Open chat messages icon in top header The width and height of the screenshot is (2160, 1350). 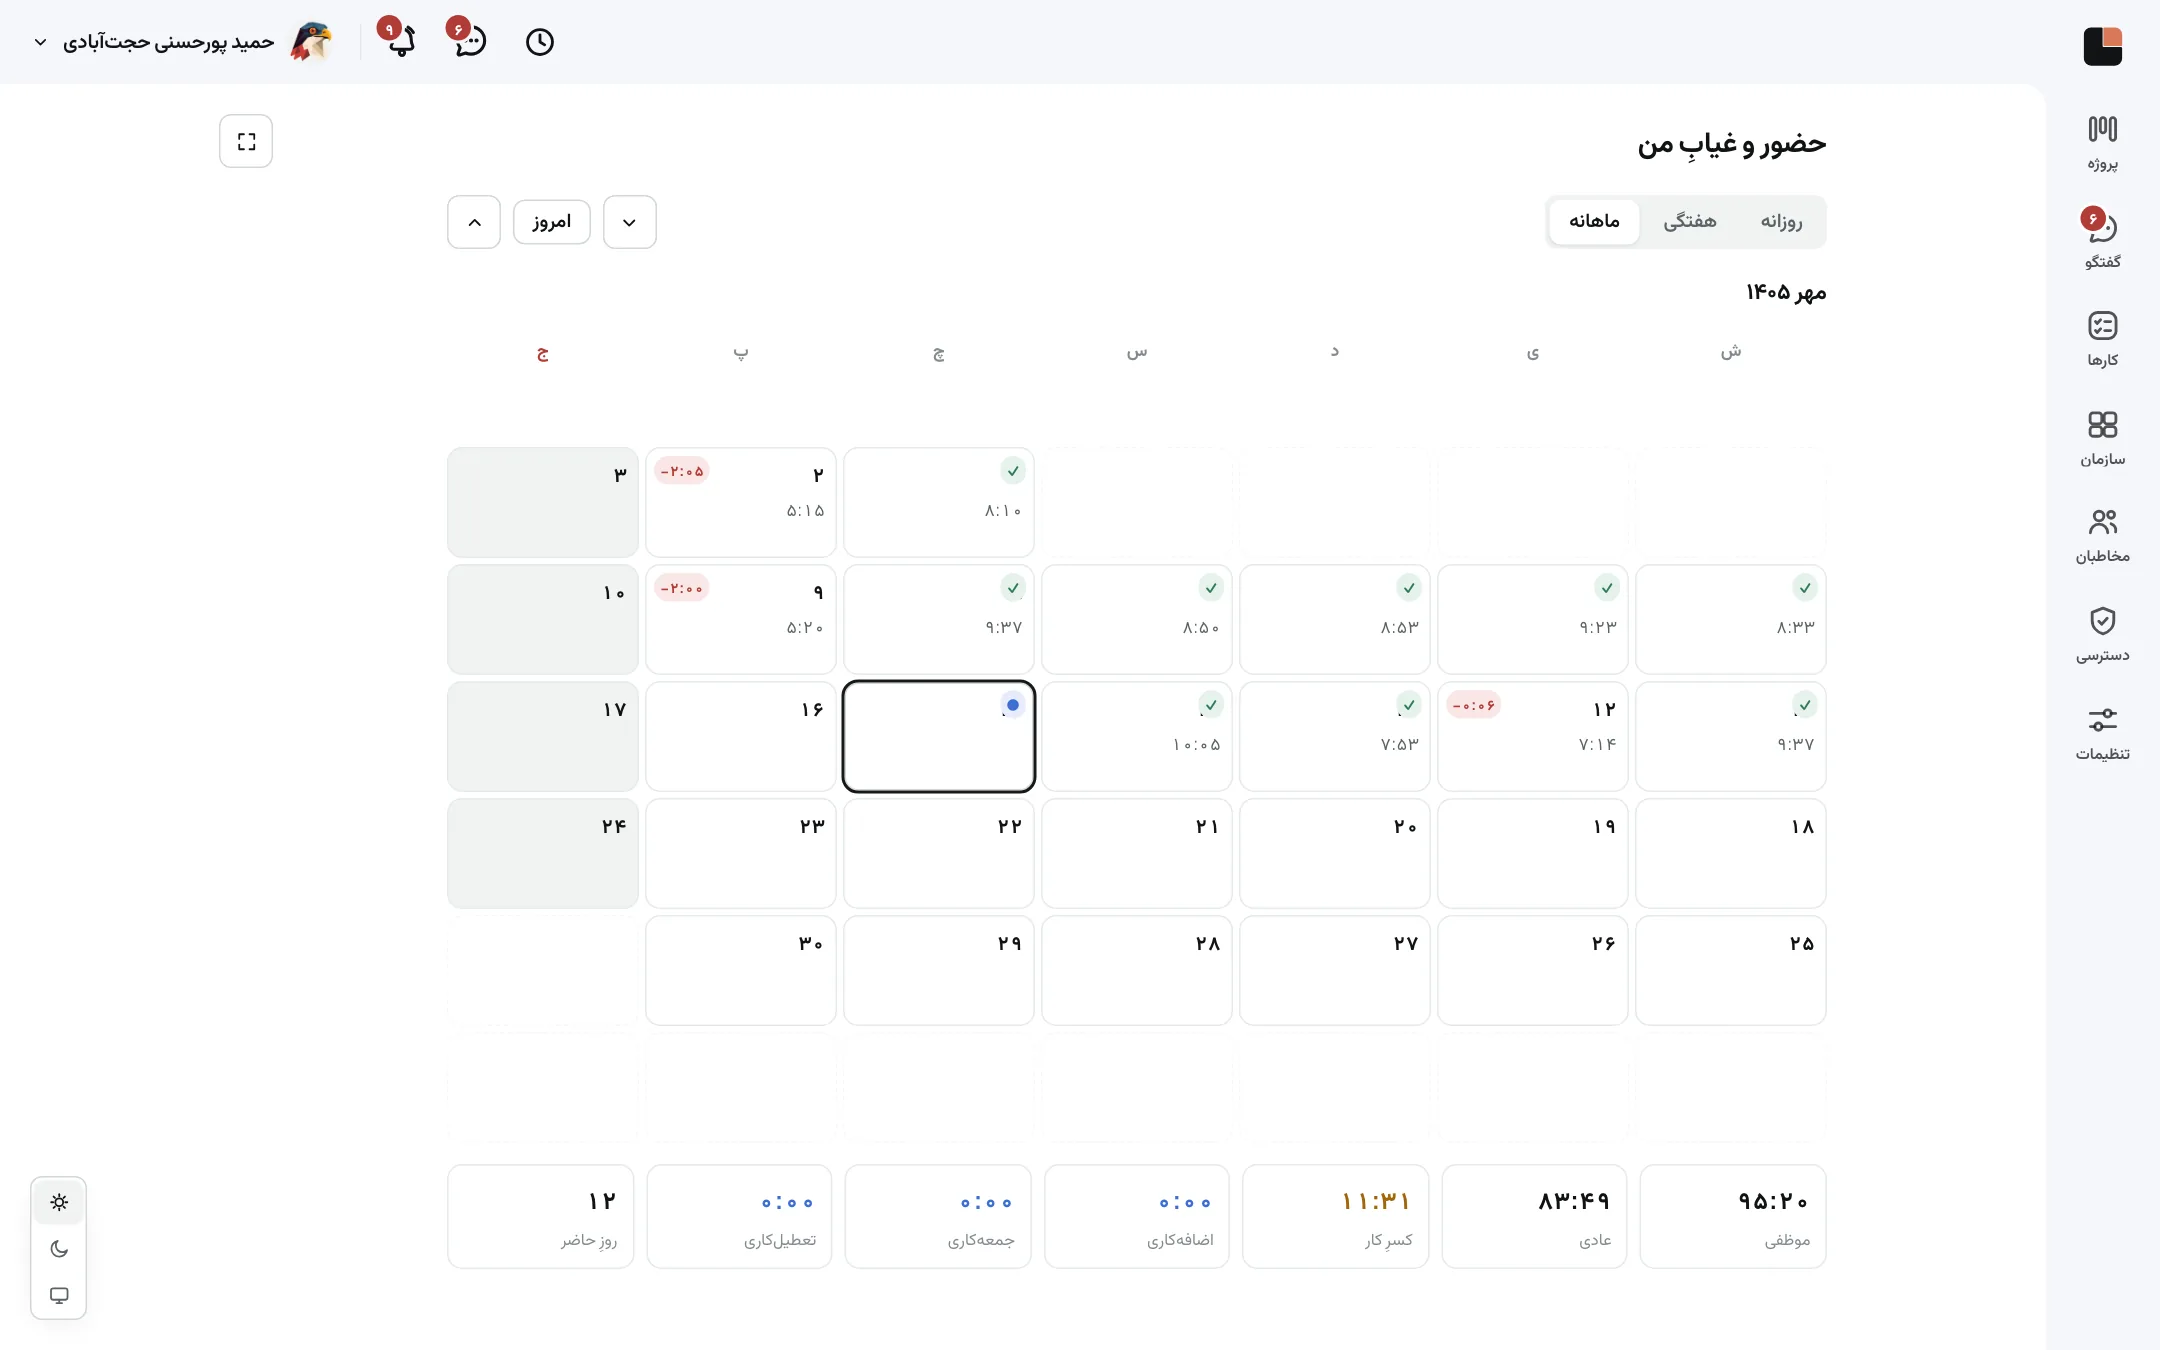470,42
